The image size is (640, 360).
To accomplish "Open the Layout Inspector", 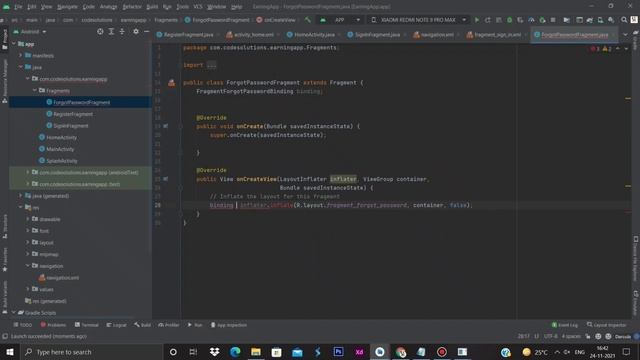I will click(607, 325).
